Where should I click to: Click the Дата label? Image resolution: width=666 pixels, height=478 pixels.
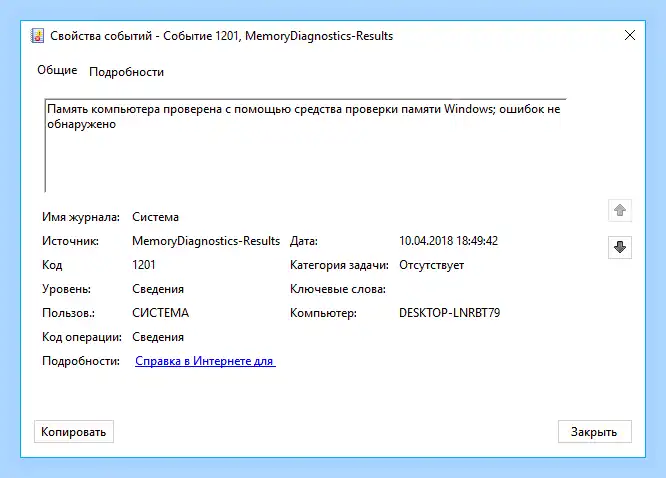point(304,241)
